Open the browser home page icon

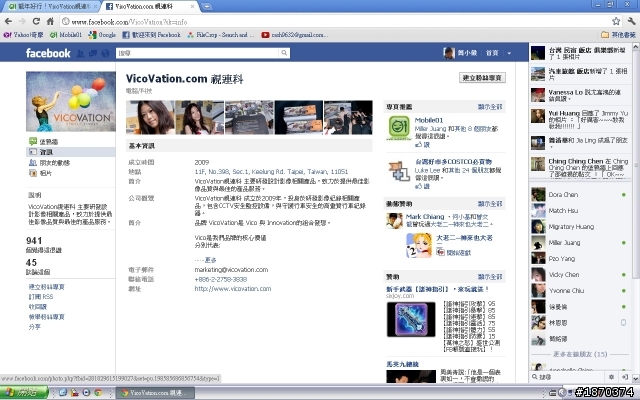[50, 21]
